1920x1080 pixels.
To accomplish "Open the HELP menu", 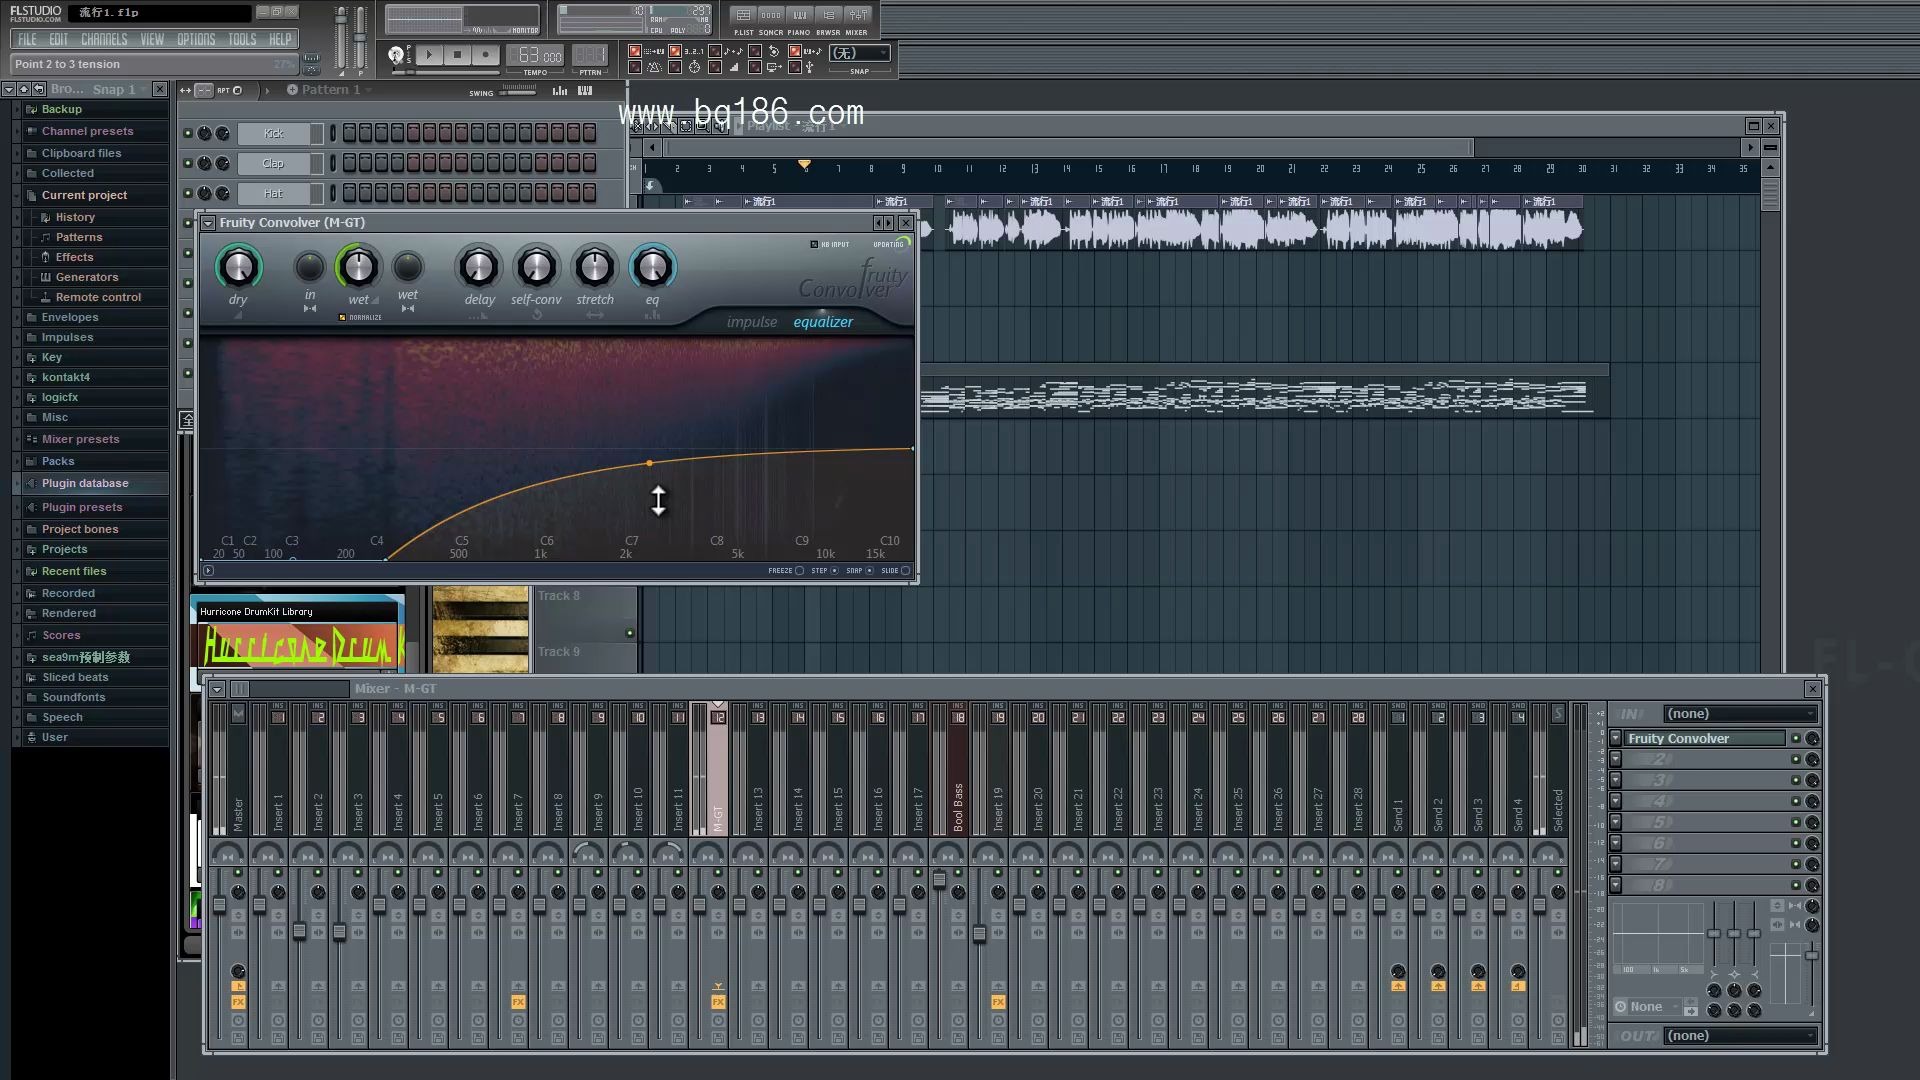I will coord(280,40).
